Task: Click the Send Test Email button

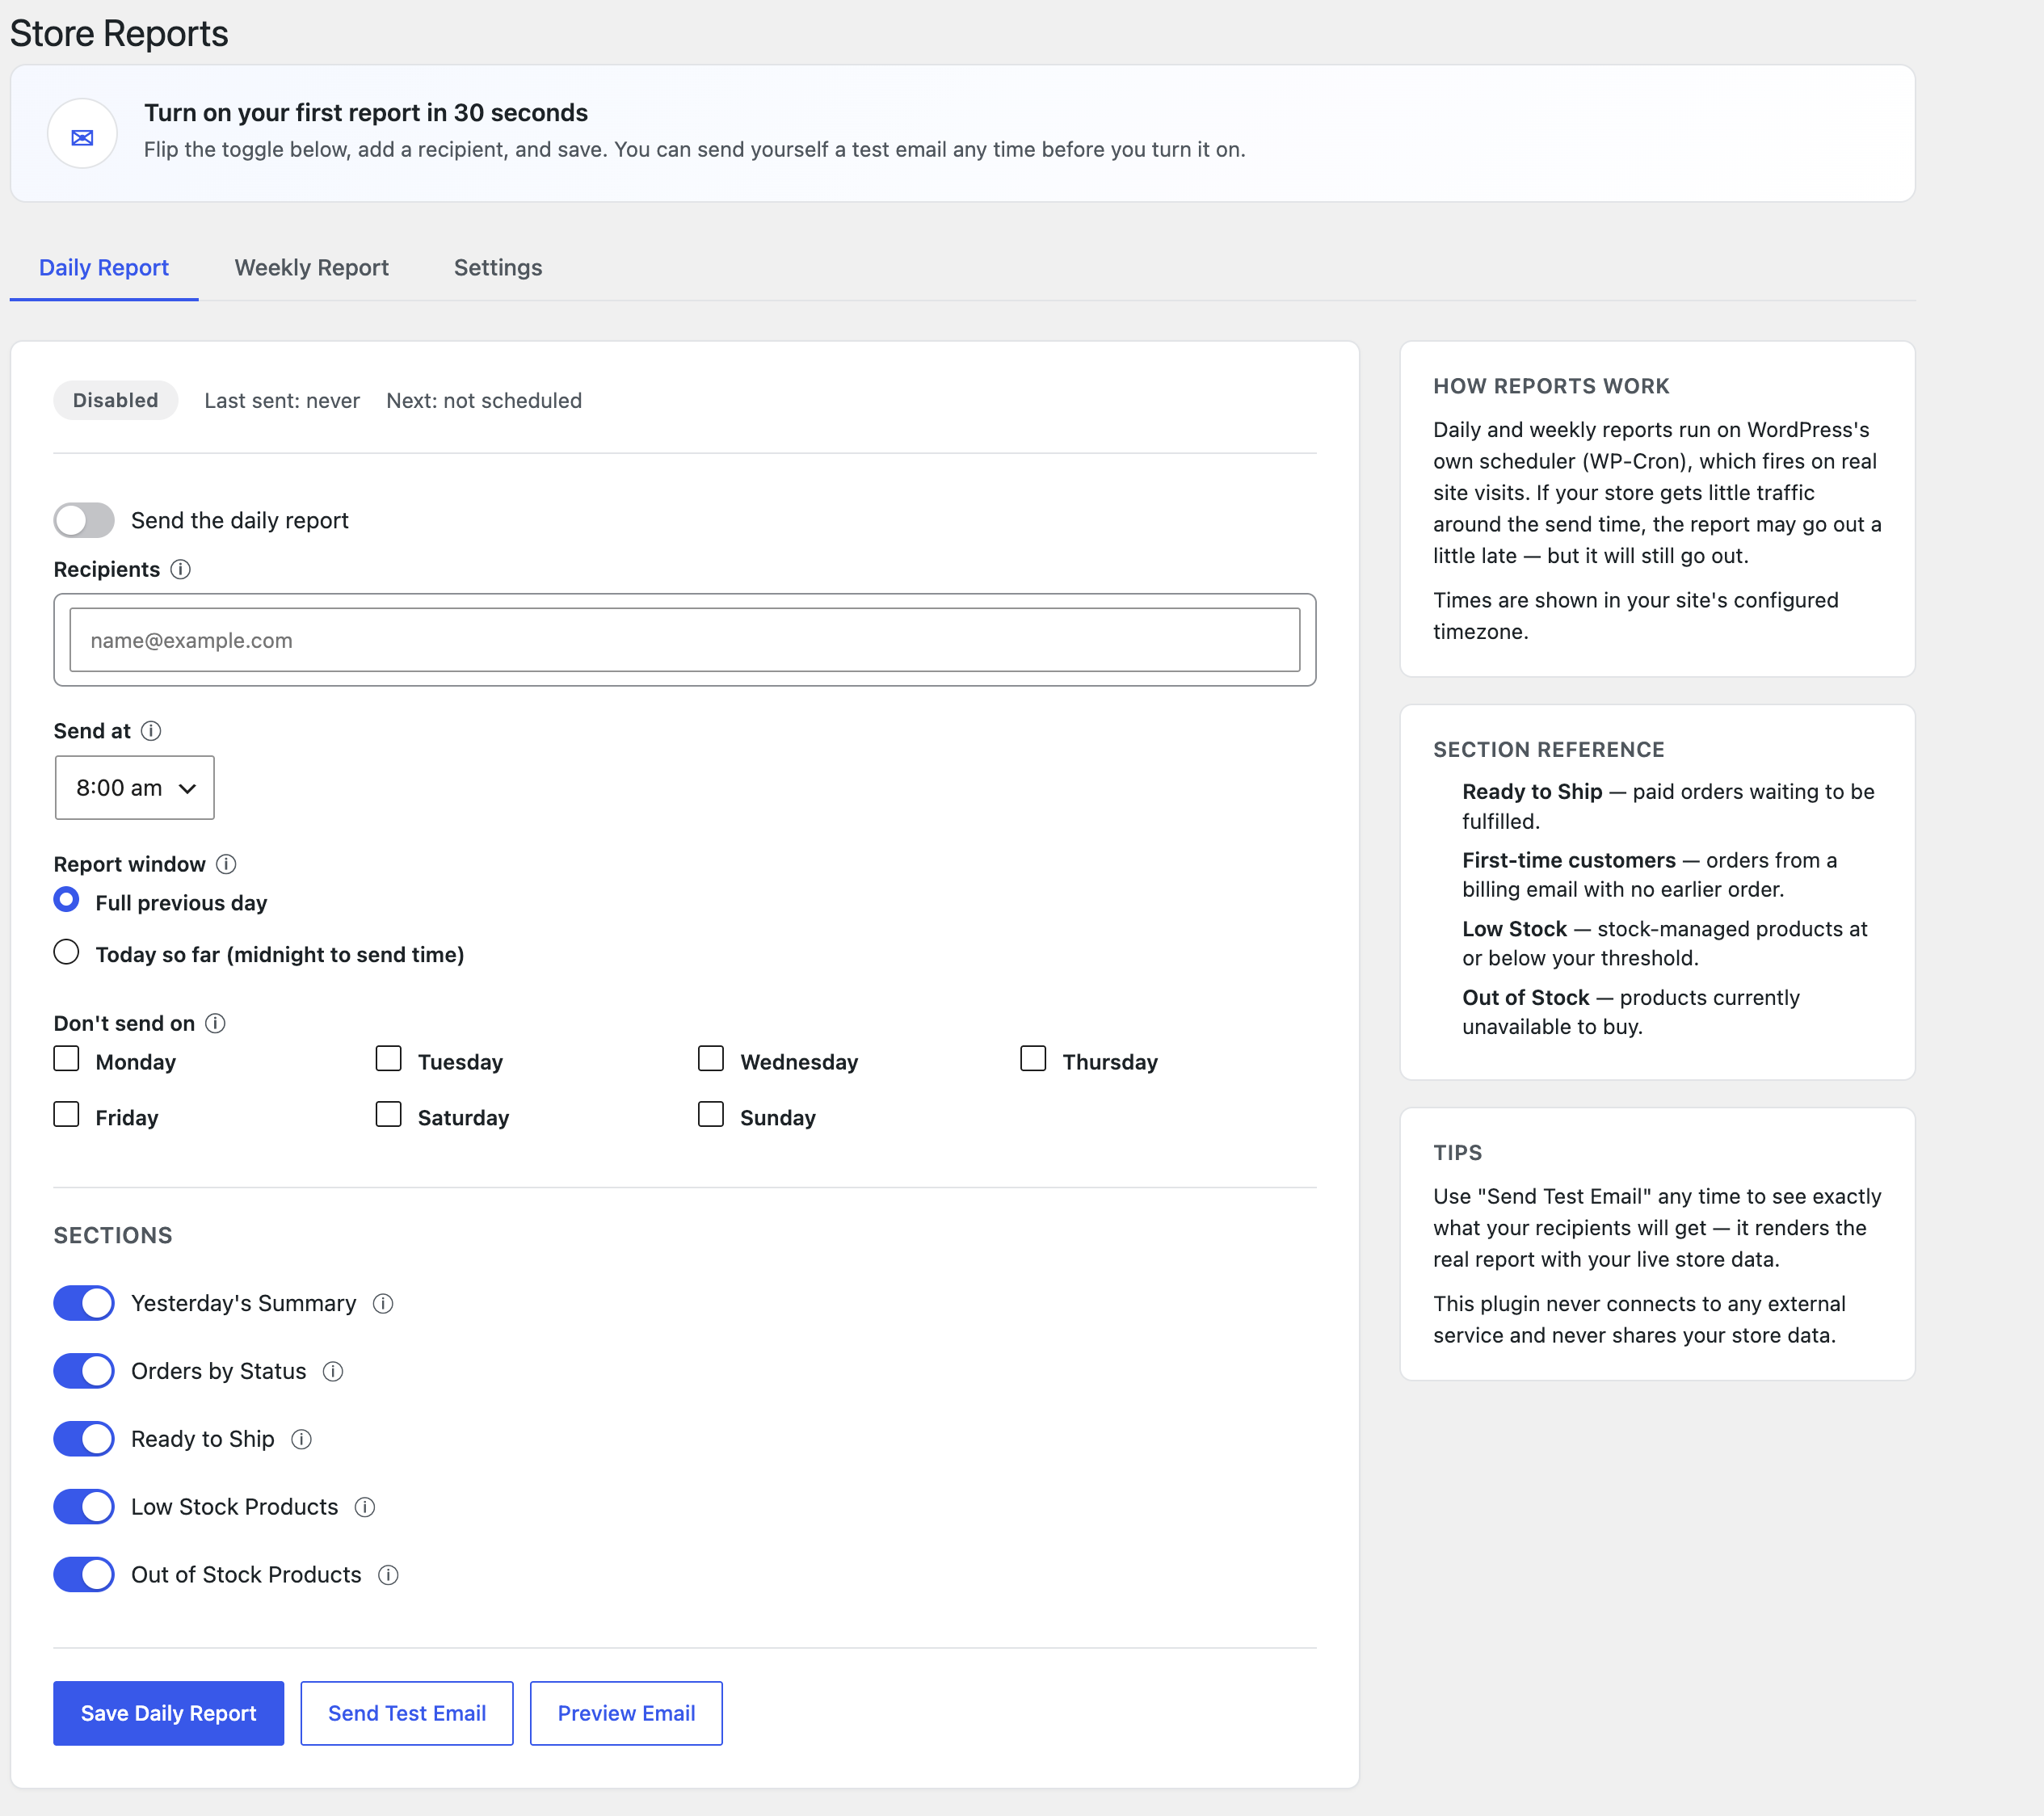Action: (x=407, y=1714)
